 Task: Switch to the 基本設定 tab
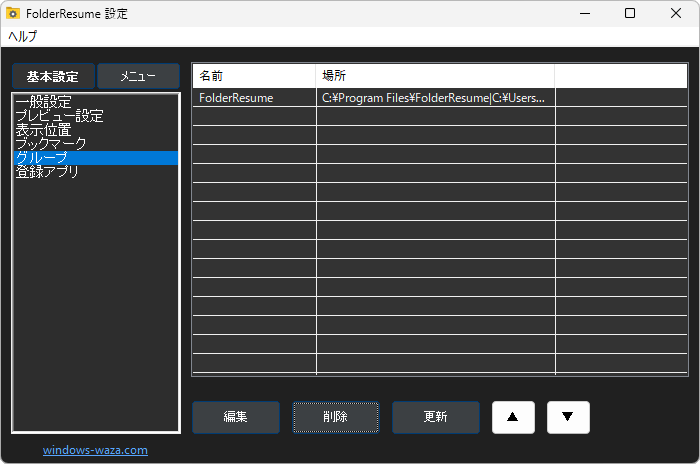tap(53, 76)
